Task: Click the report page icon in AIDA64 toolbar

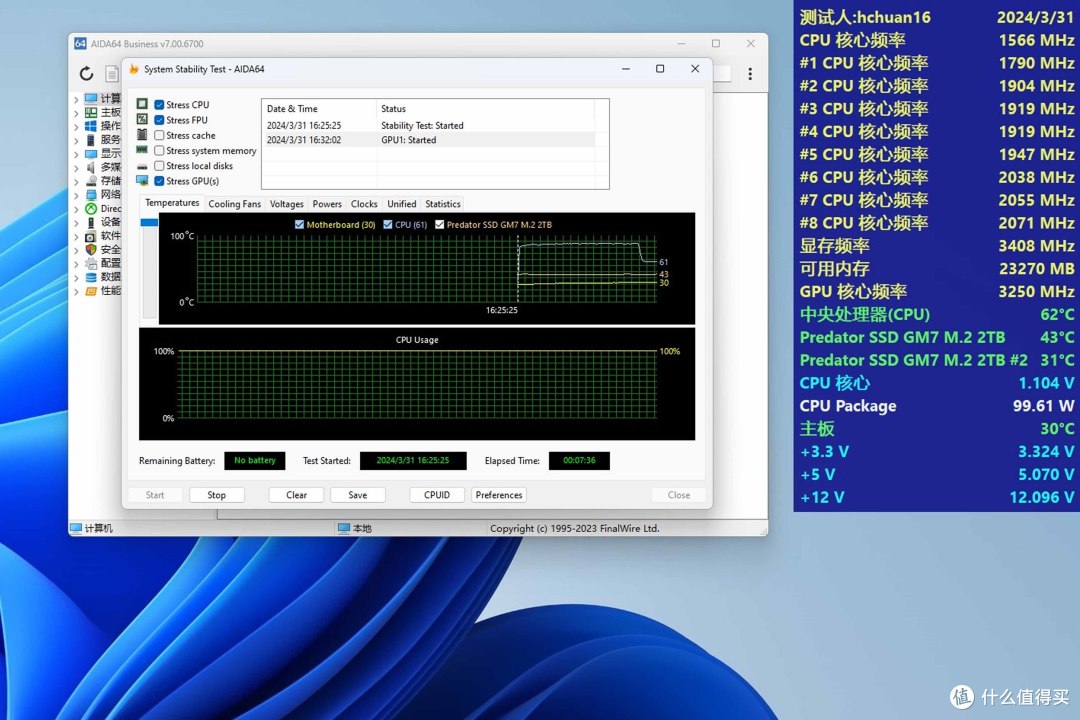Action: pos(112,73)
